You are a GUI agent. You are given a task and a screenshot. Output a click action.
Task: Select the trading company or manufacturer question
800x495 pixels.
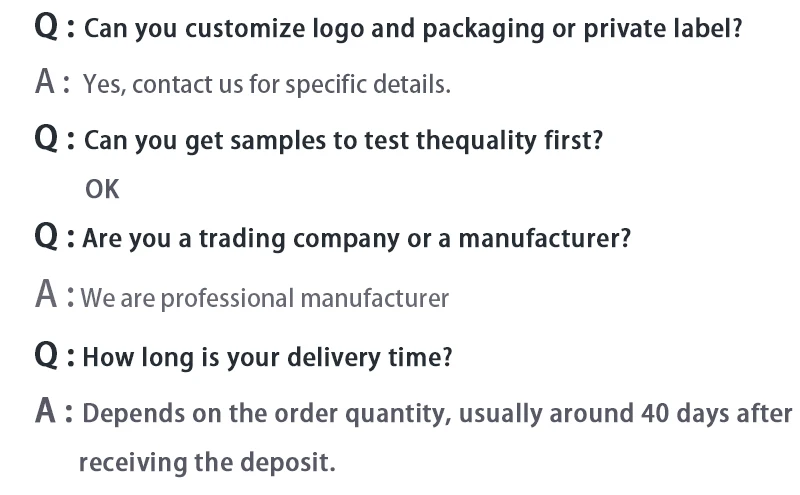356,239
